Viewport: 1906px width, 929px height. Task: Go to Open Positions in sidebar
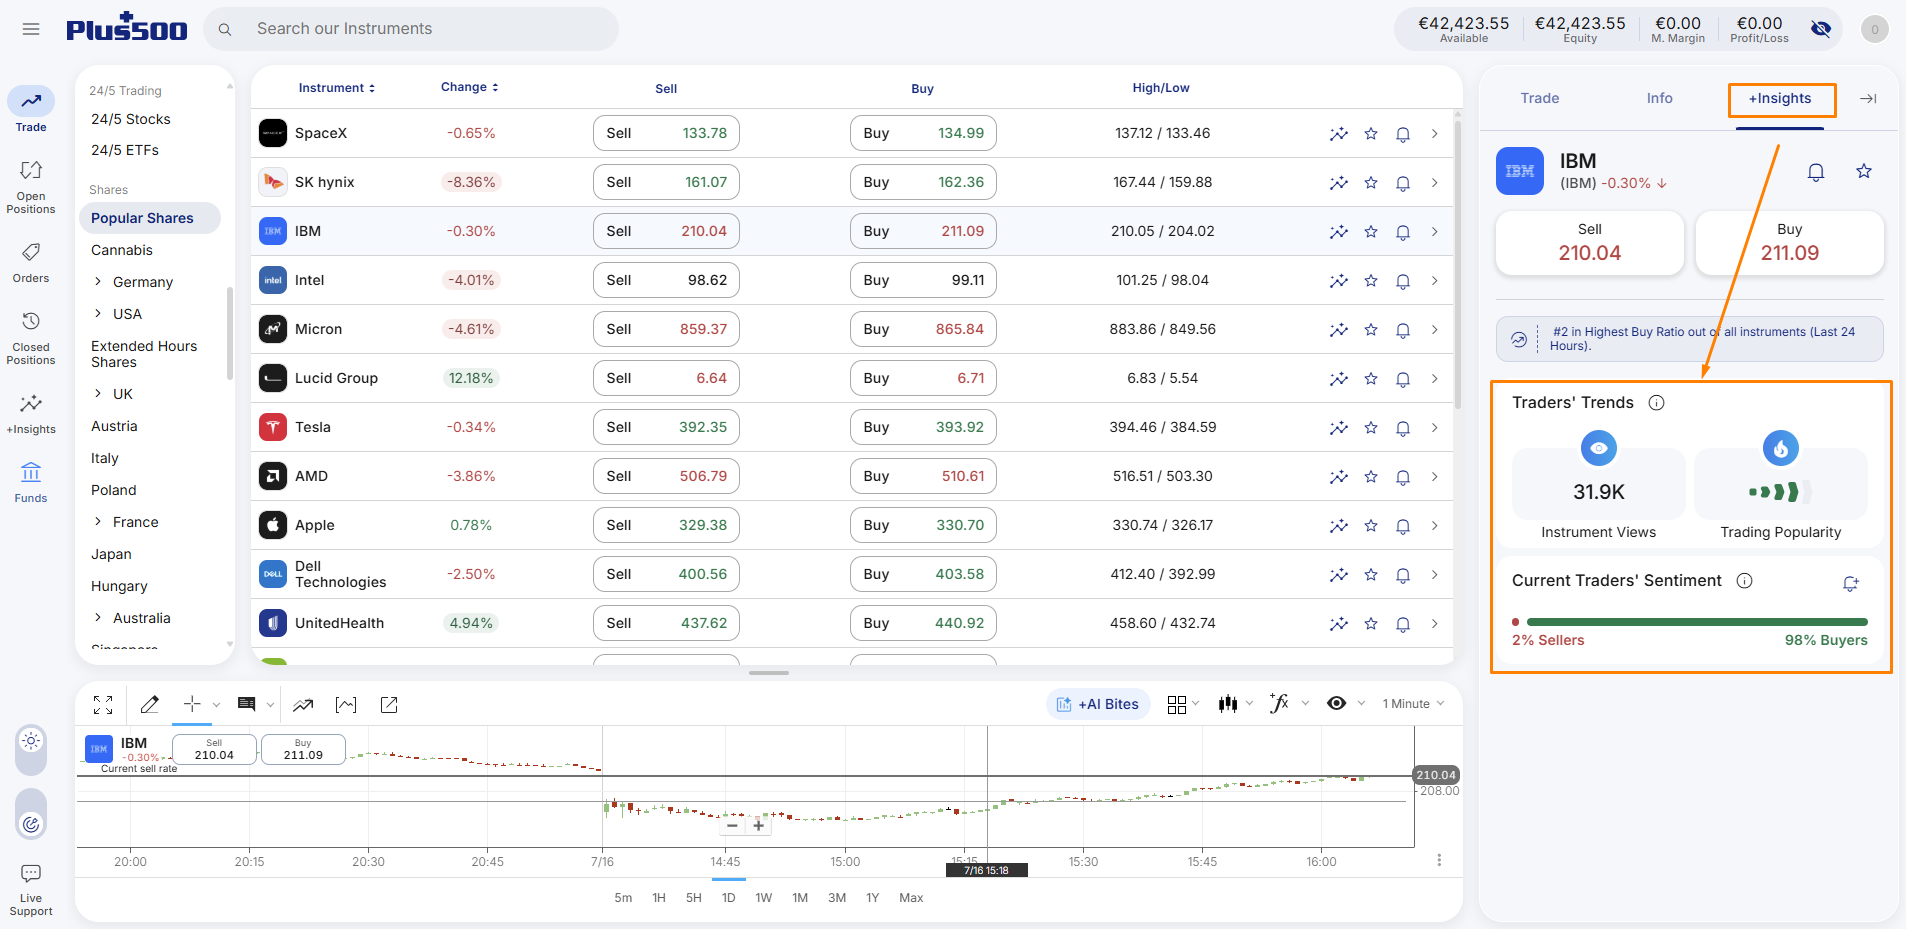(x=31, y=187)
